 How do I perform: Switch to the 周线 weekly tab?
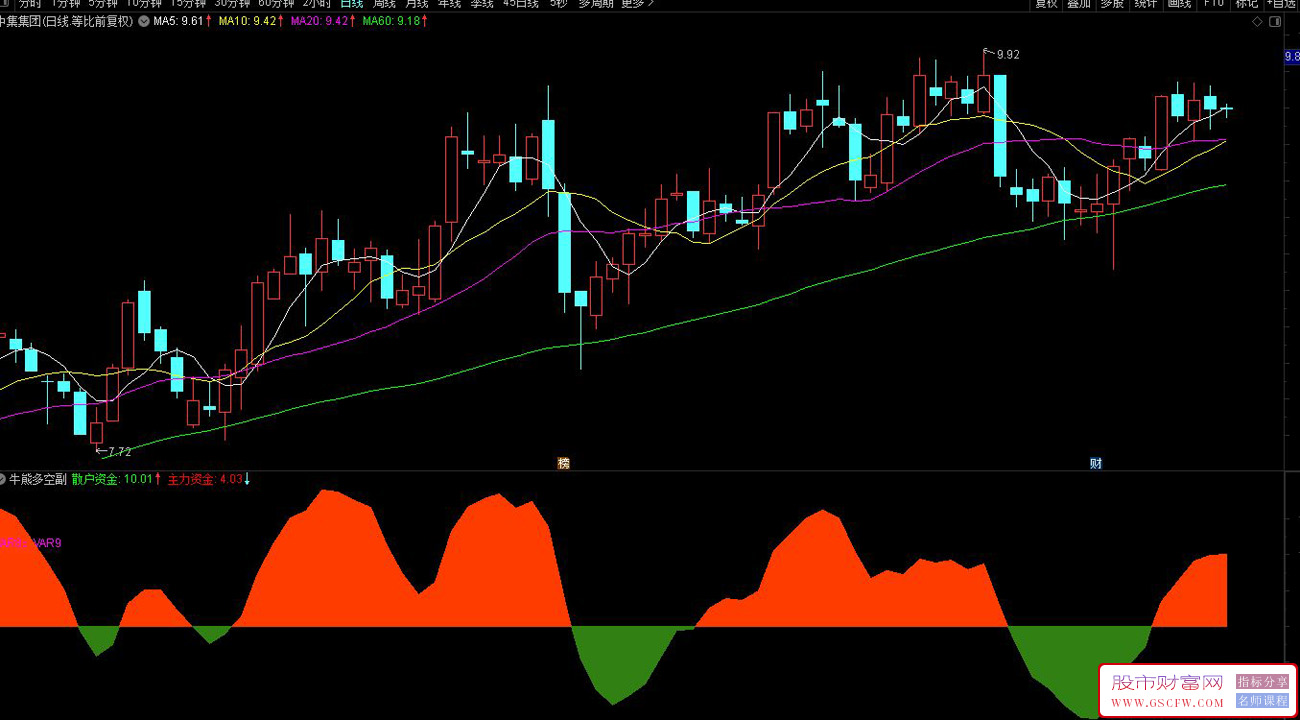385,4
